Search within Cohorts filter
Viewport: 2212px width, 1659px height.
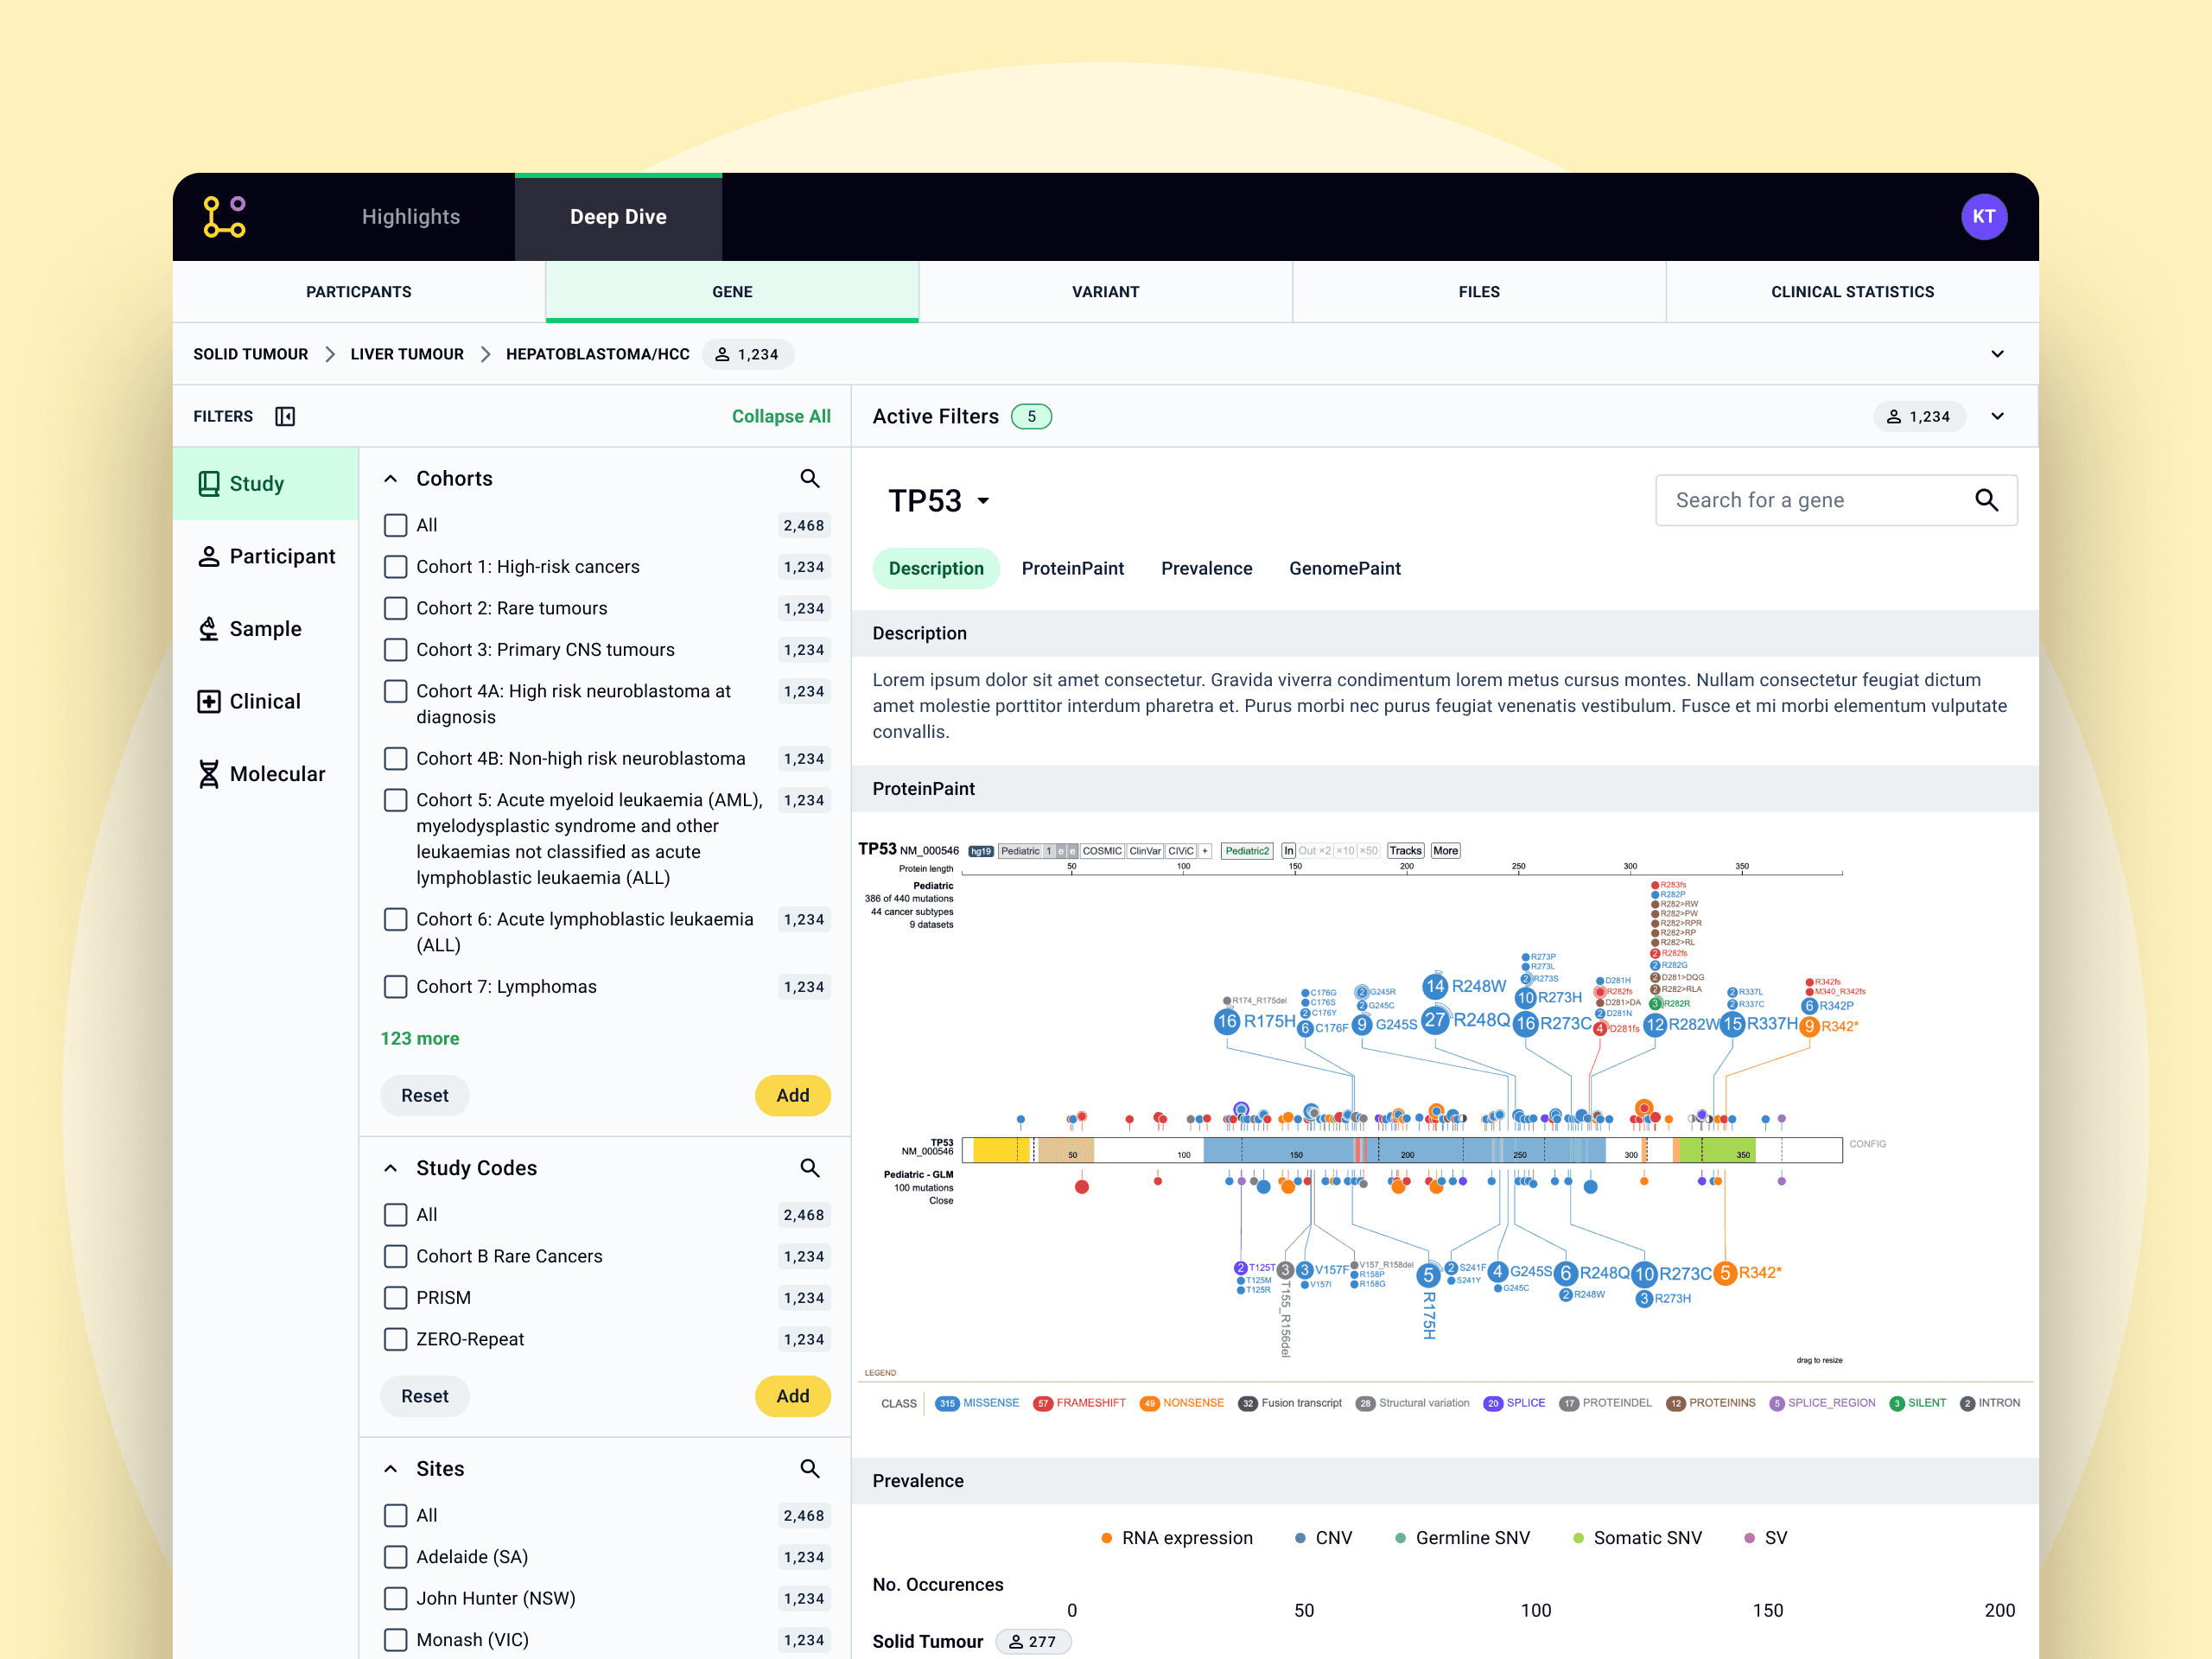810,479
